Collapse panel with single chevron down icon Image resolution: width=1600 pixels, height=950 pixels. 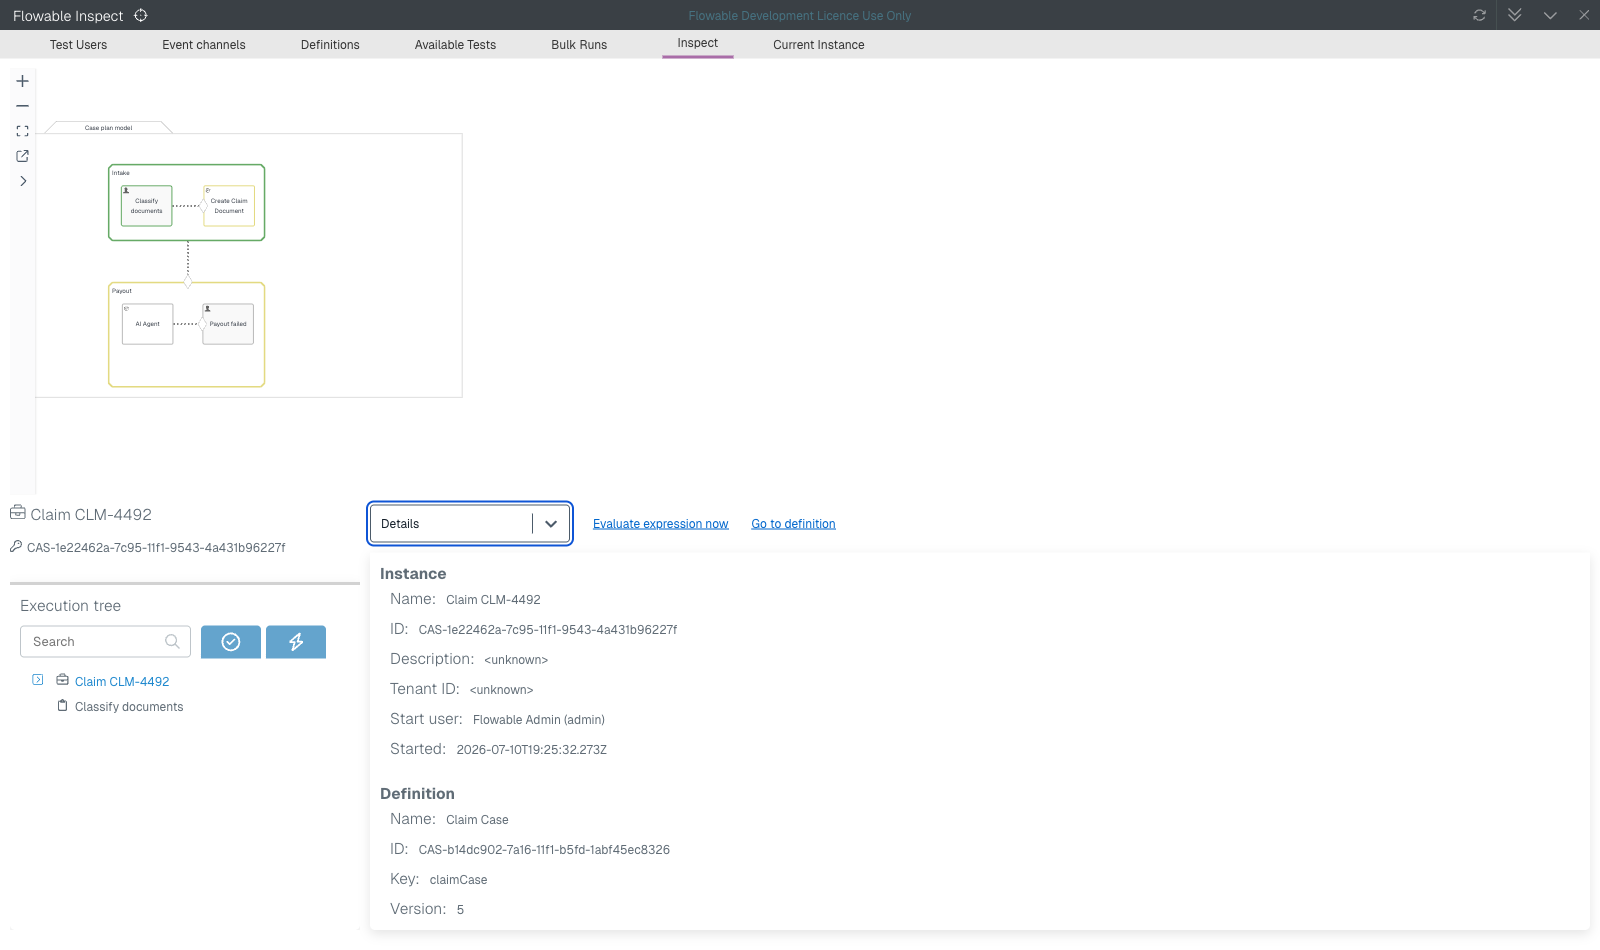pos(1550,15)
